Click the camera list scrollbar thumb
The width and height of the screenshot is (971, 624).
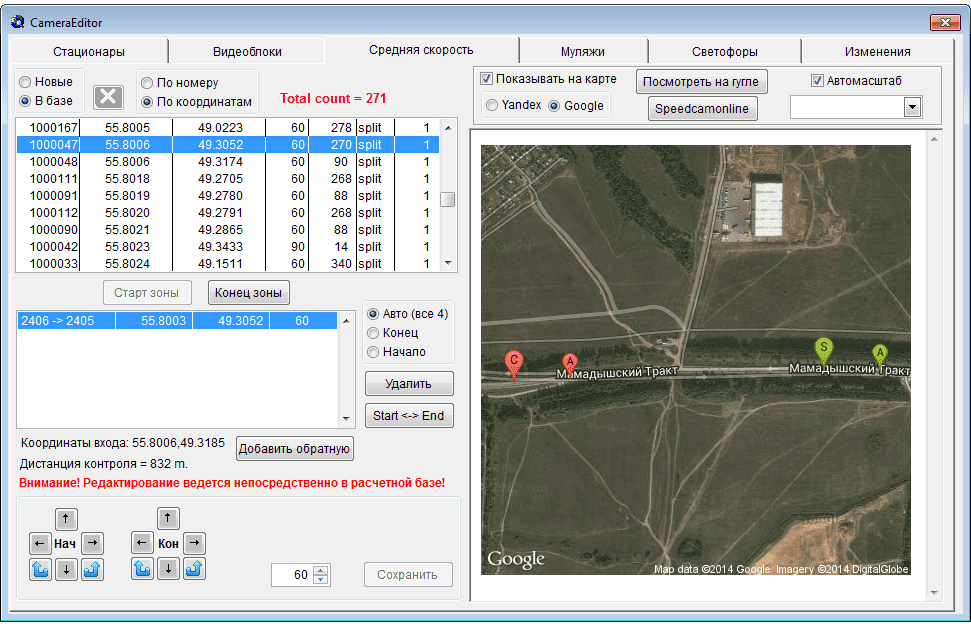[x=448, y=199]
